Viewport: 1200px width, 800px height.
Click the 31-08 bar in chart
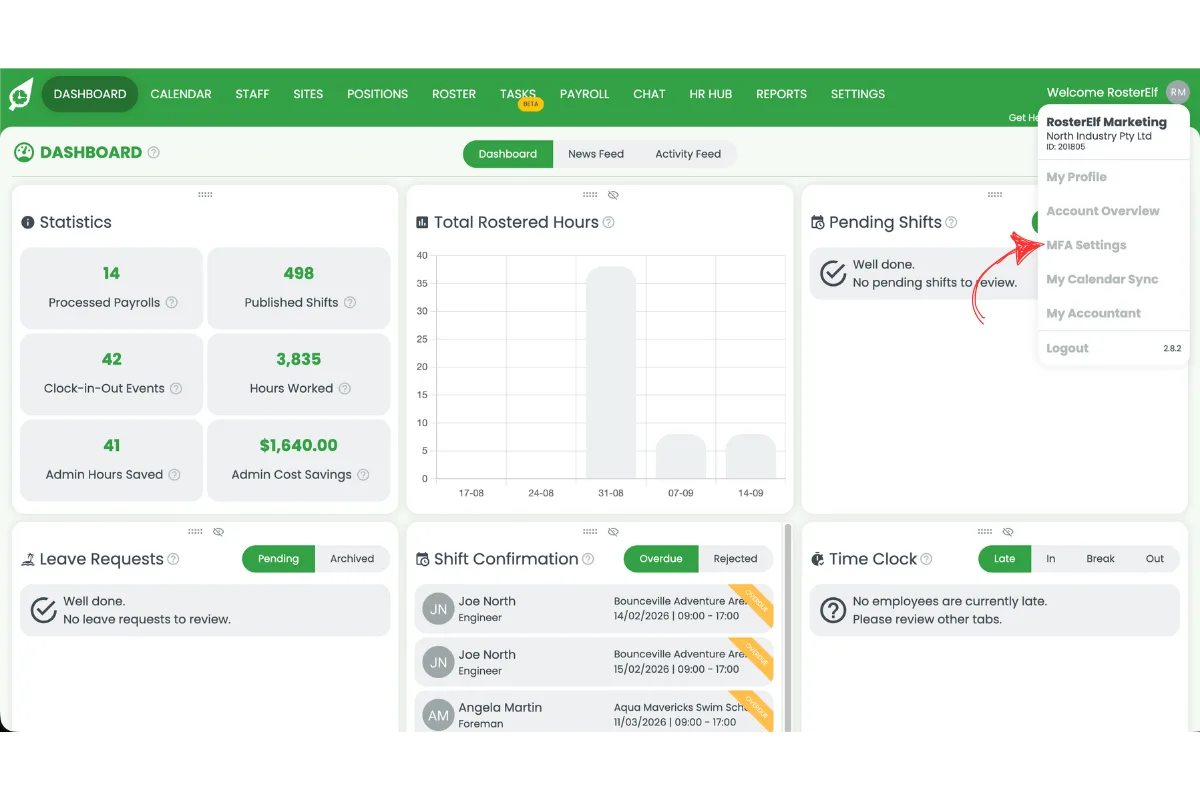(x=611, y=373)
